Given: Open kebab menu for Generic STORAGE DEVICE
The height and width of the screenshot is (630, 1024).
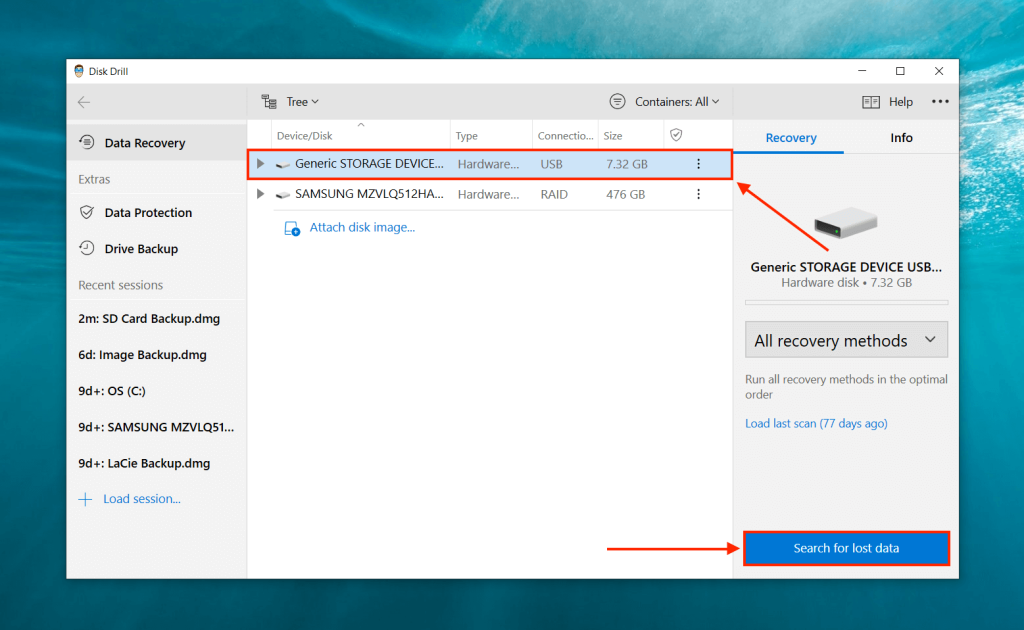Looking at the screenshot, I should (x=698, y=163).
